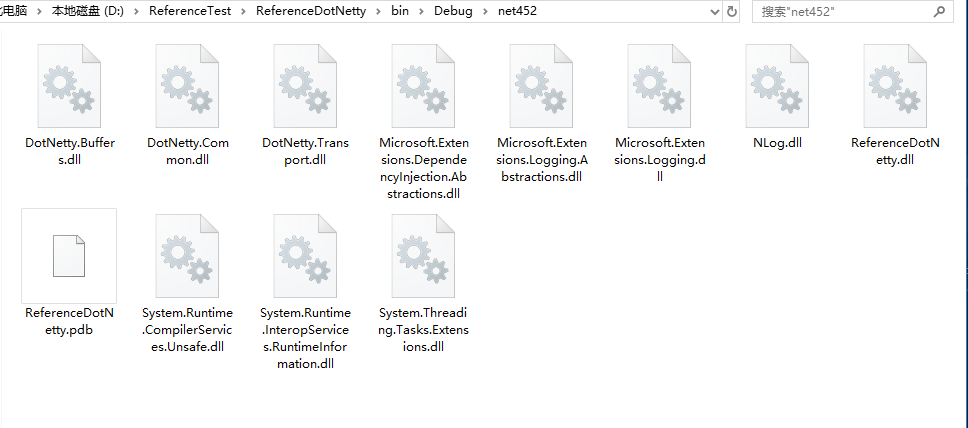968x428 pixels.
Task: Select Microsoft.Extensions.DependencyInjection.Abstractions.dll icon
Action: click(x=424, y=86)
